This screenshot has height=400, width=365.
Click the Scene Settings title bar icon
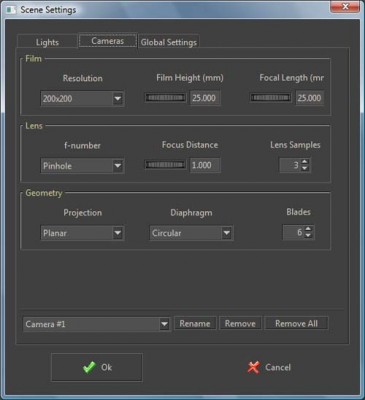(11, 10)
